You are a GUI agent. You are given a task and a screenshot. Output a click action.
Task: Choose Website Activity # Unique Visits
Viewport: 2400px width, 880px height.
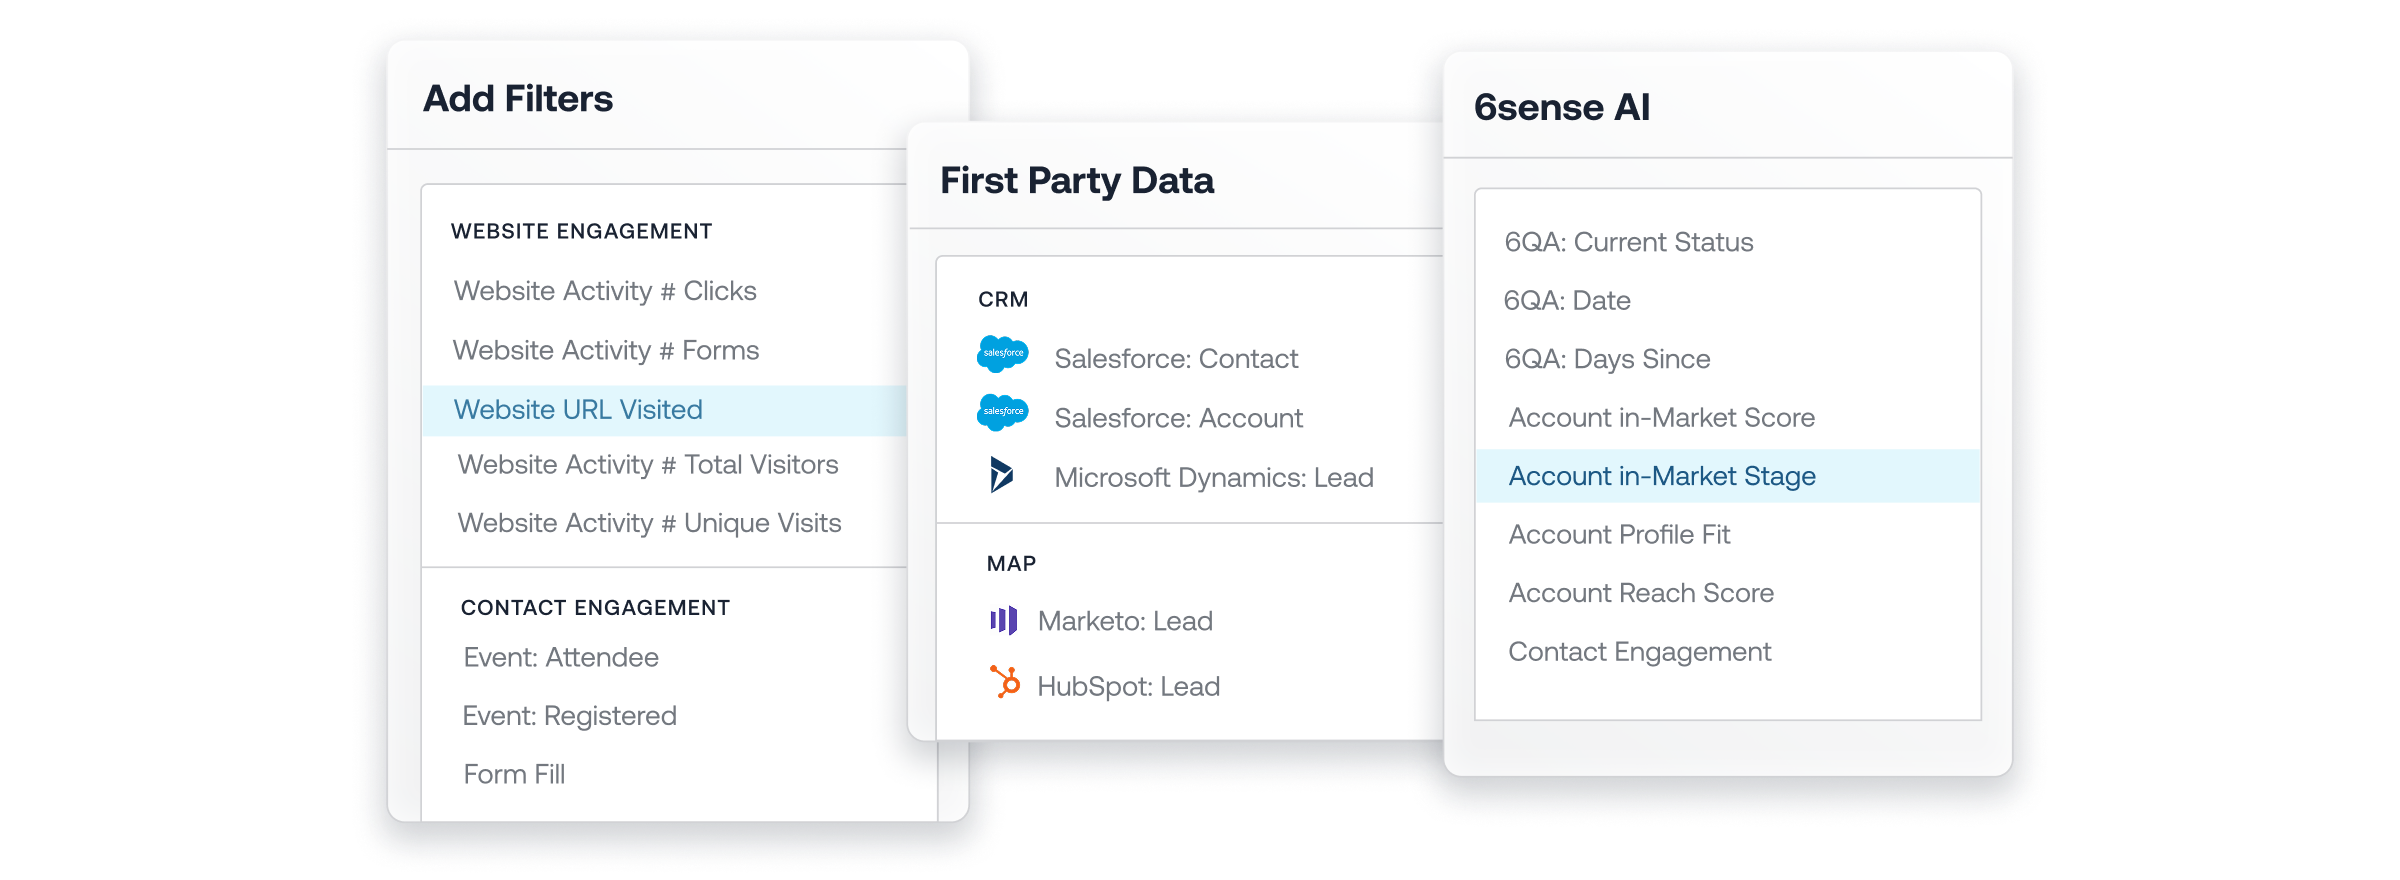pos(649,523)
